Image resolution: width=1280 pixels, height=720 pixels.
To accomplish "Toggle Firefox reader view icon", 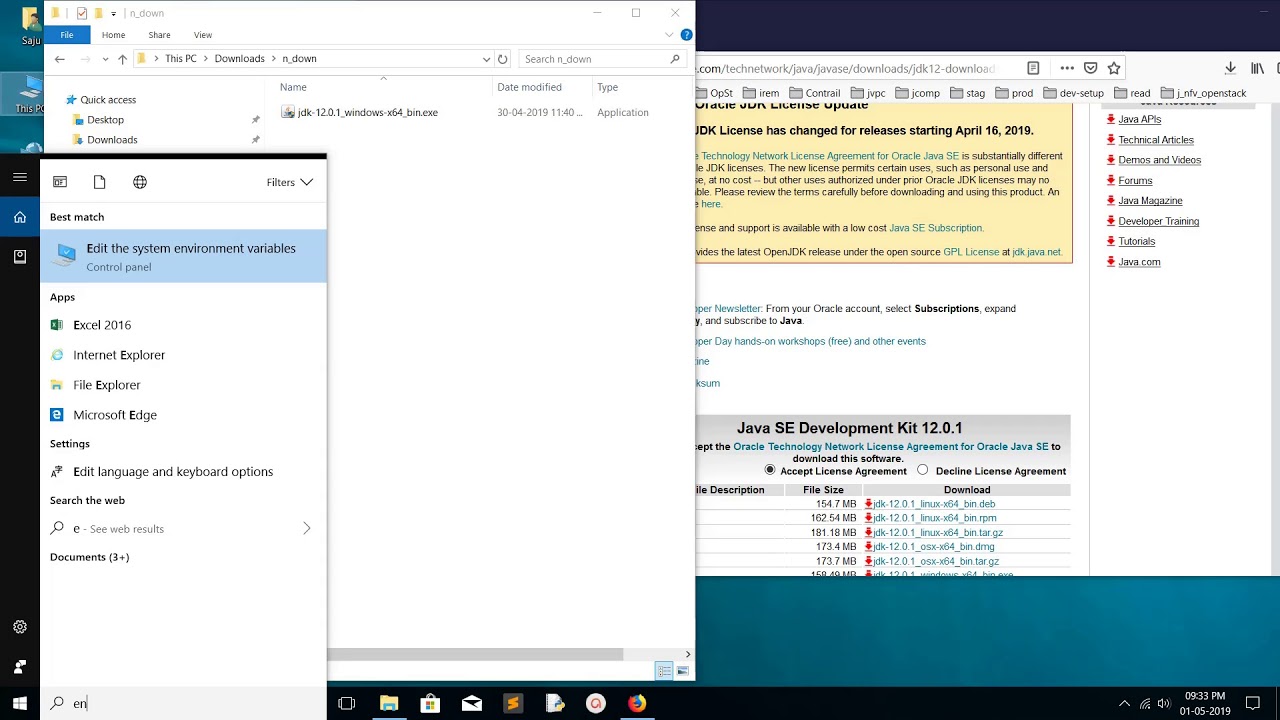I will click(1033, 68).
